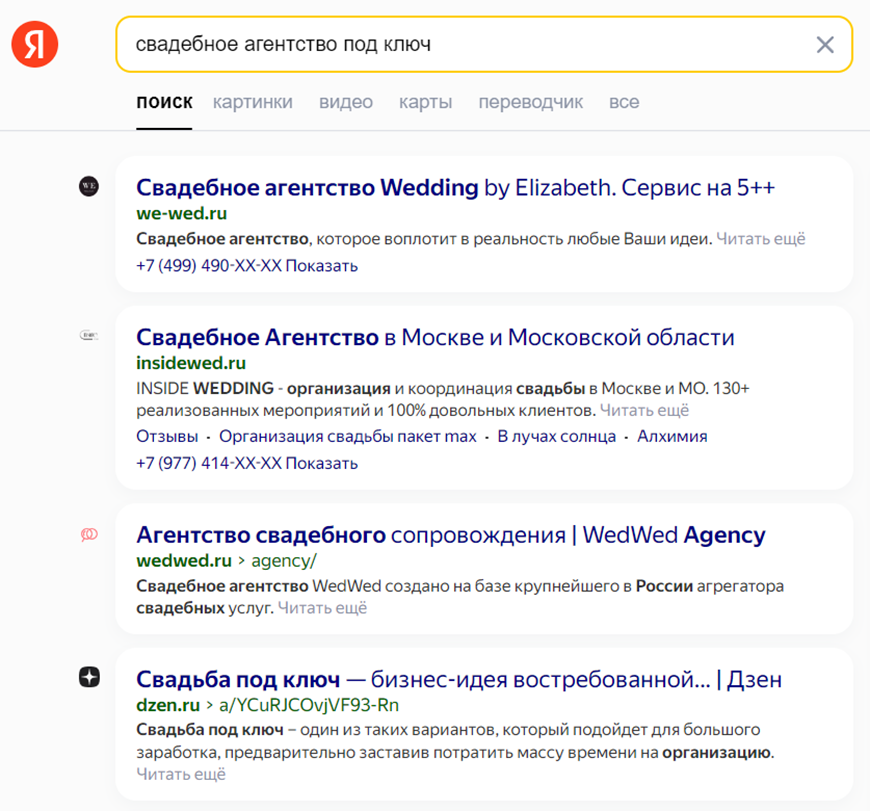The width and height of the screenshot is (870, 811).
Task: Open the wedwed.ru domain link
Action: point(184,561)
